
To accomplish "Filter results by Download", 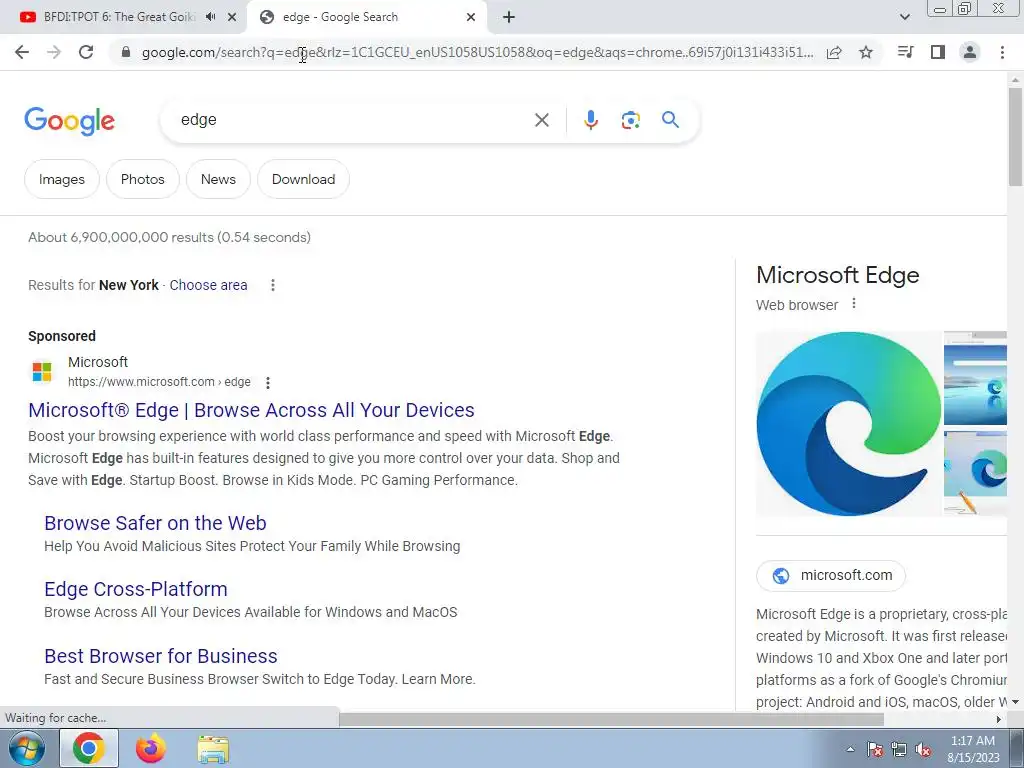I will tap(304, 179).
